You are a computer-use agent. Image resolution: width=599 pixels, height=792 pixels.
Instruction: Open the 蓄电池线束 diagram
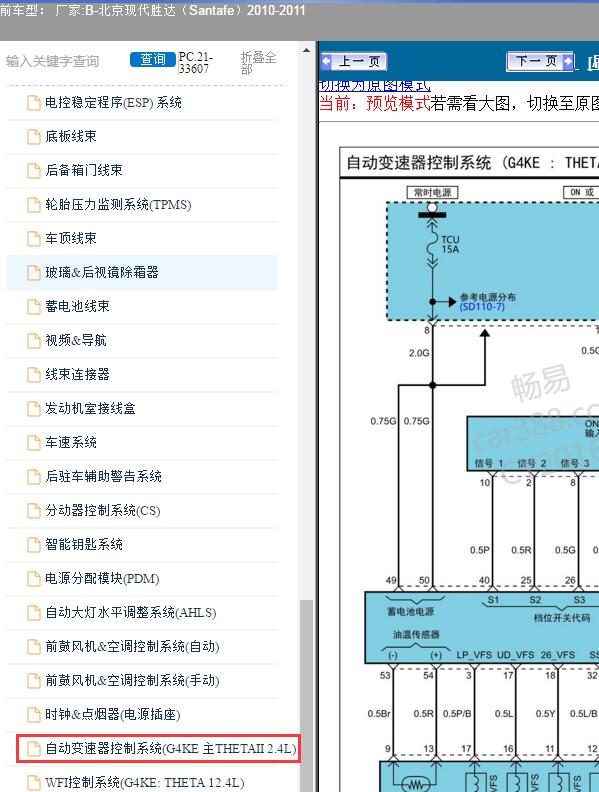coord(77,306)
